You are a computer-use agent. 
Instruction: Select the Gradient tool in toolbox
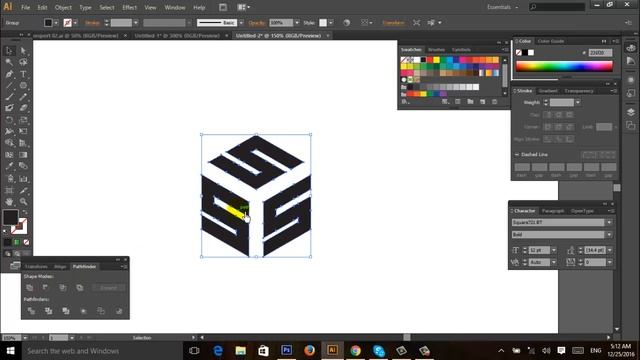tap(23, 155)
